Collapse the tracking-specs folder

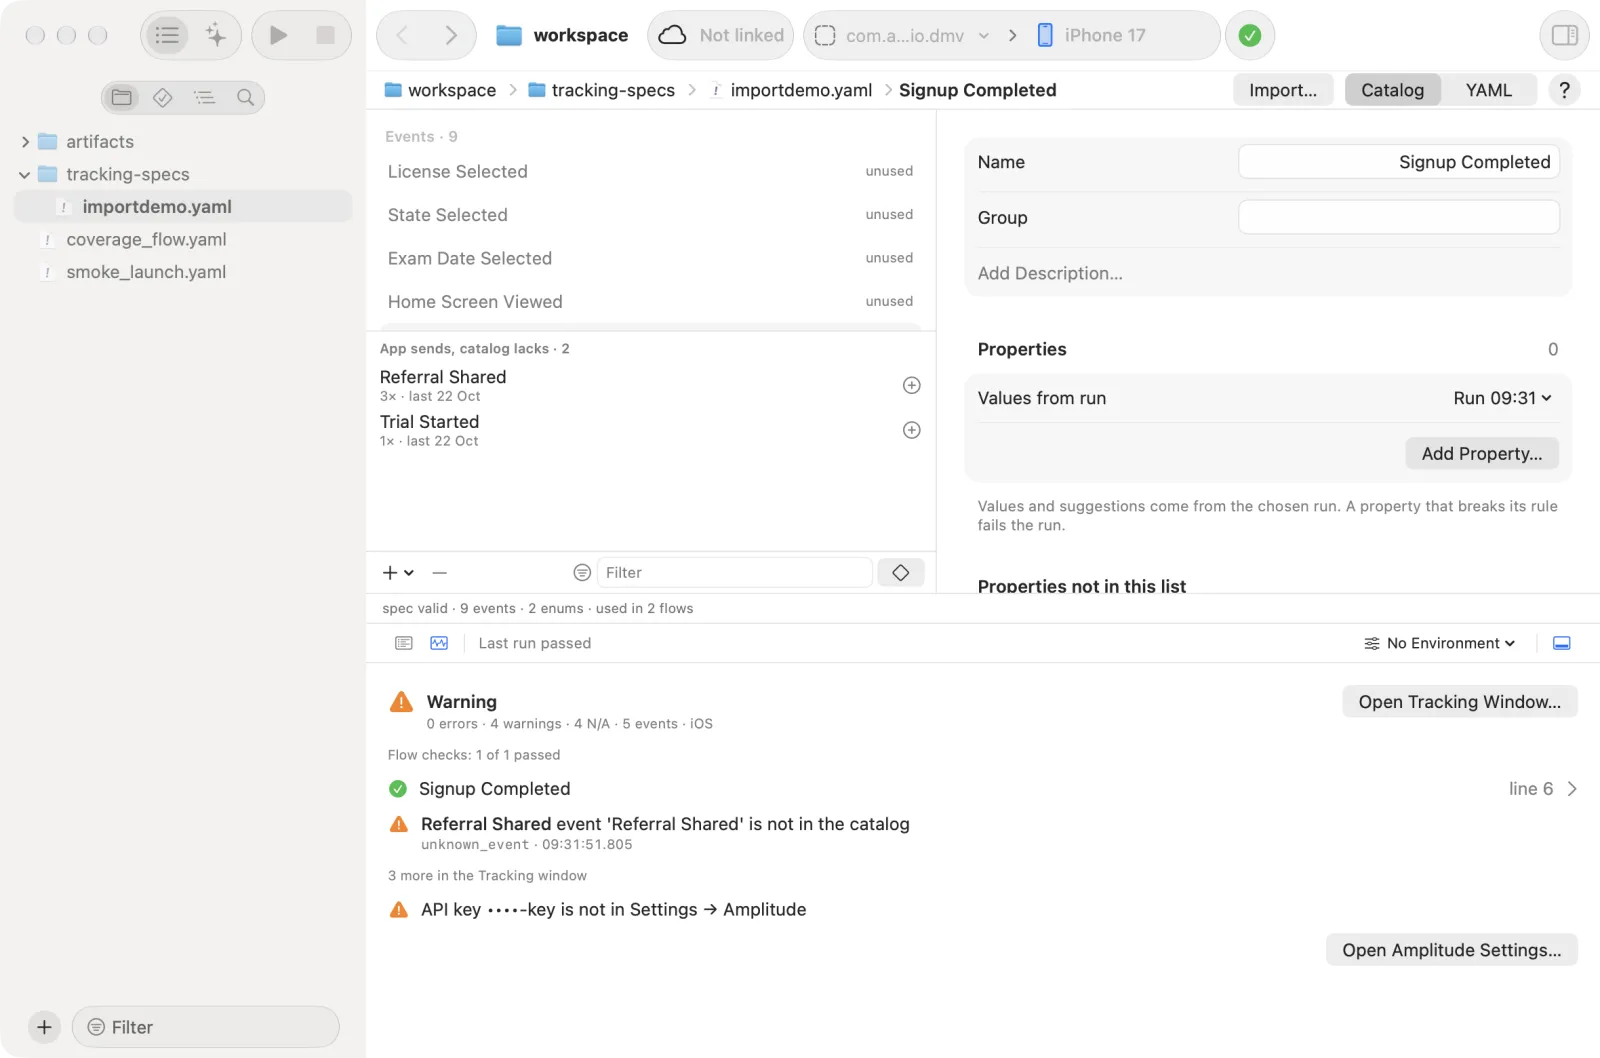point(25,174)
